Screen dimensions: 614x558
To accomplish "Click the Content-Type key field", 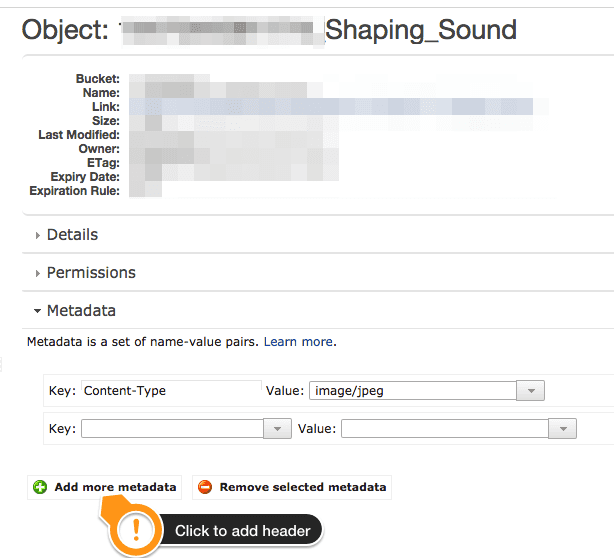I will click(x=170, y=391).
